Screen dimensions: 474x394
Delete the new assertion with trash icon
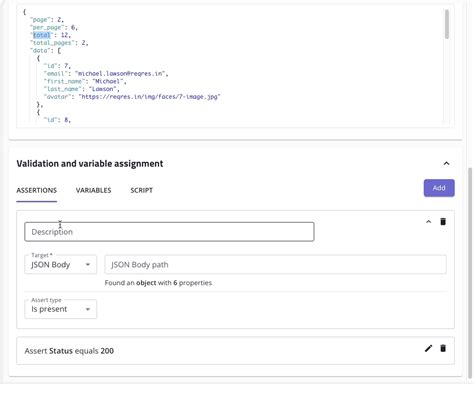[x=443, y=222]
